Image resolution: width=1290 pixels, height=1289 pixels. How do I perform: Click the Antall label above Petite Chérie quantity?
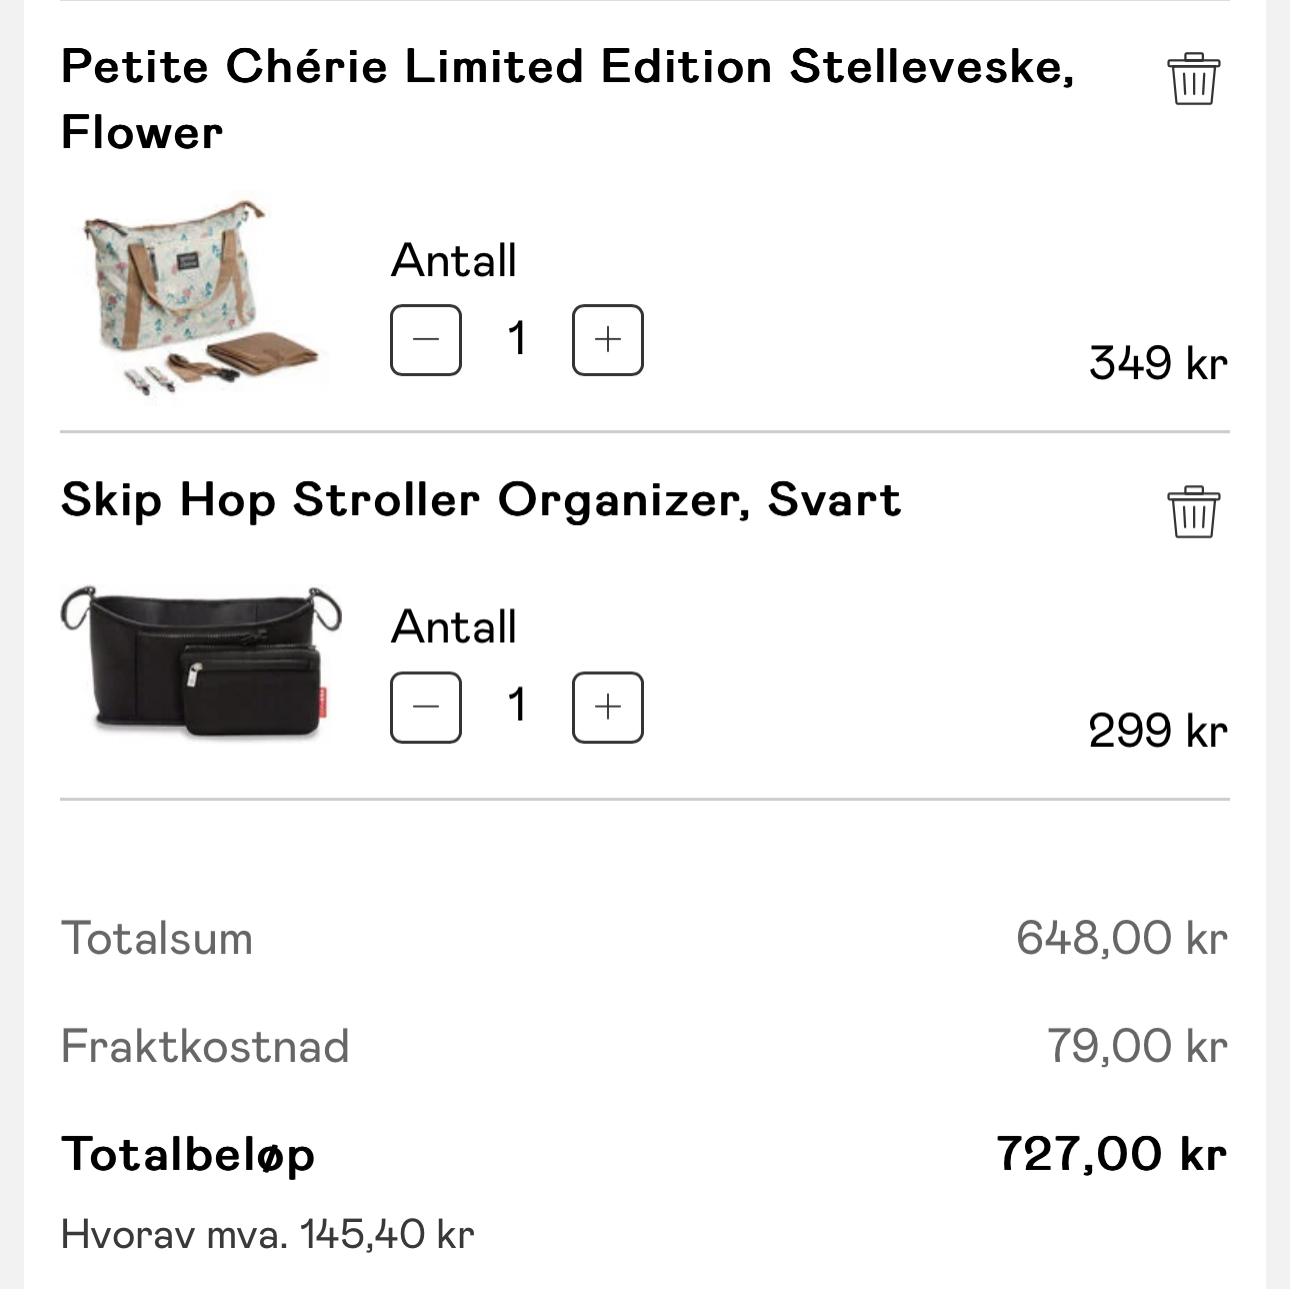click(x=454, y=261)
